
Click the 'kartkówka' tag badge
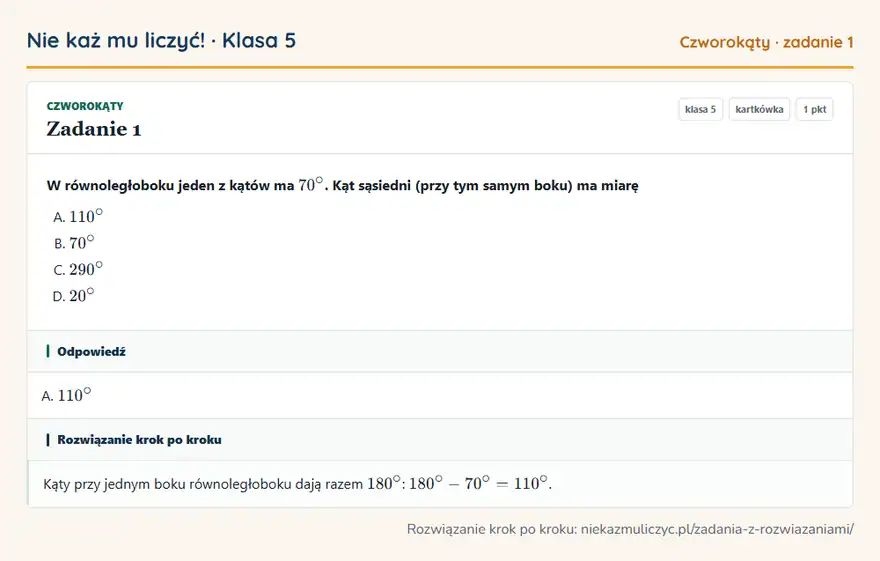(x=759, y=109)
